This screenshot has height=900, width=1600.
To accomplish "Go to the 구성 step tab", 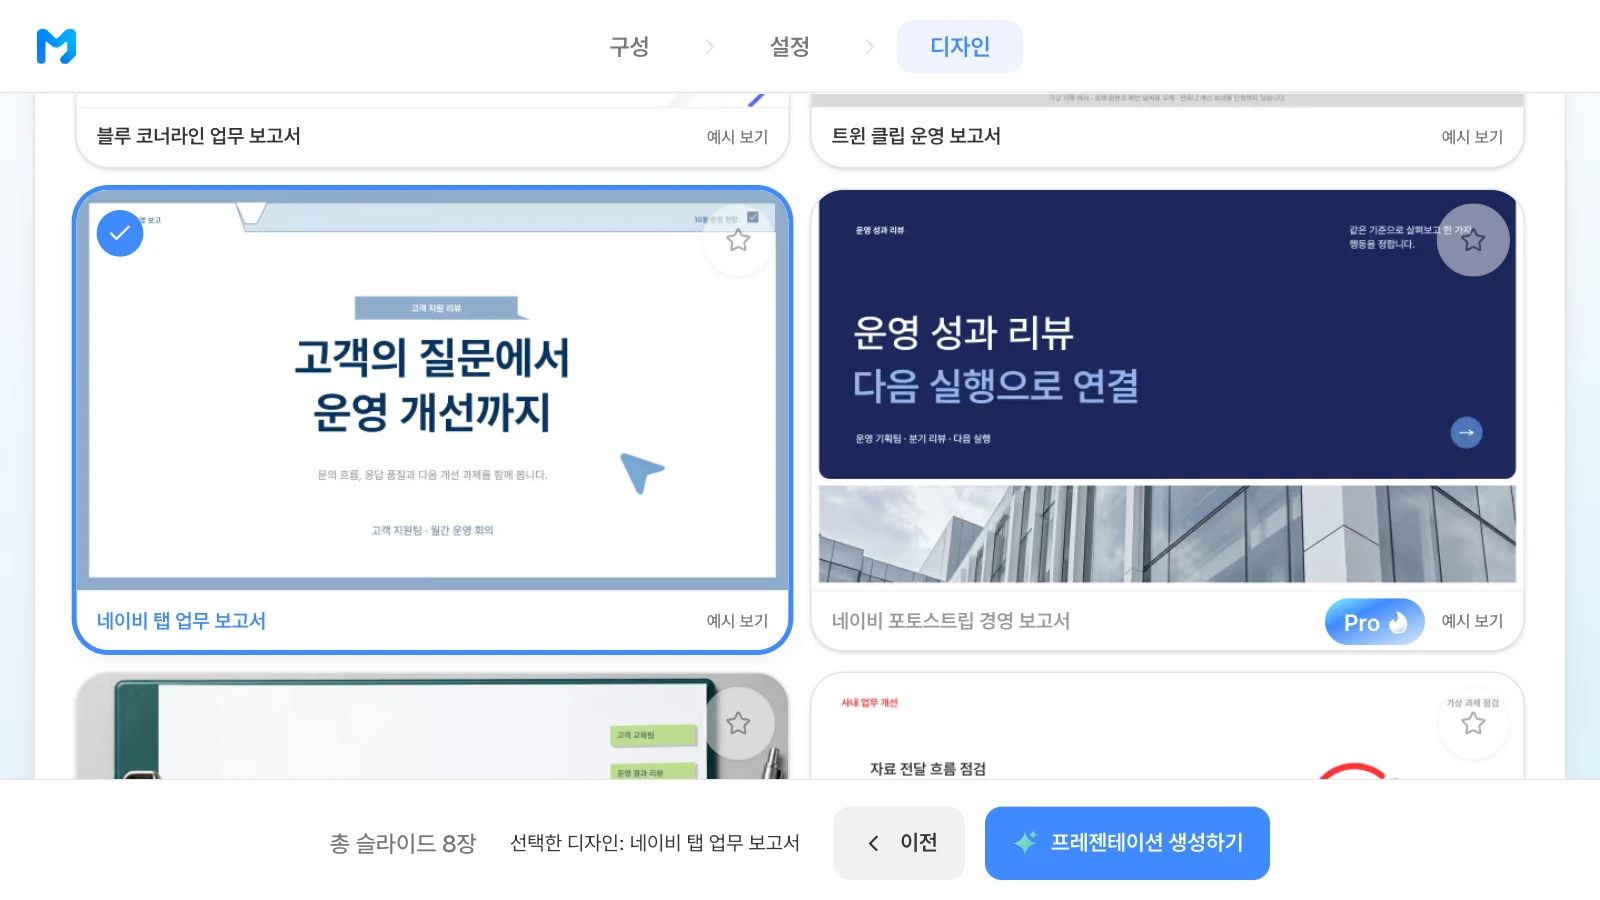I will [630, 47].
